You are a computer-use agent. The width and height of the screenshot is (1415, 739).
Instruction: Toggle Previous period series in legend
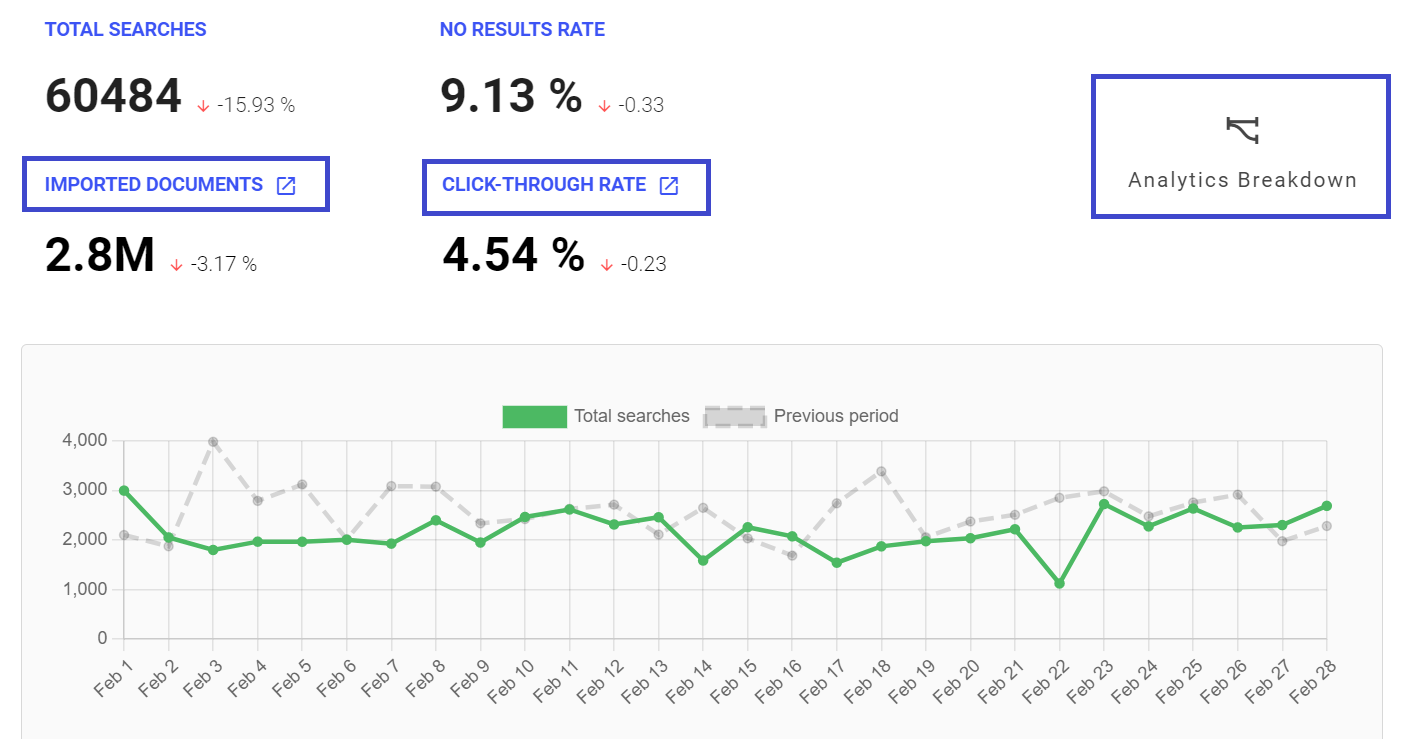(x=801, y=416)
